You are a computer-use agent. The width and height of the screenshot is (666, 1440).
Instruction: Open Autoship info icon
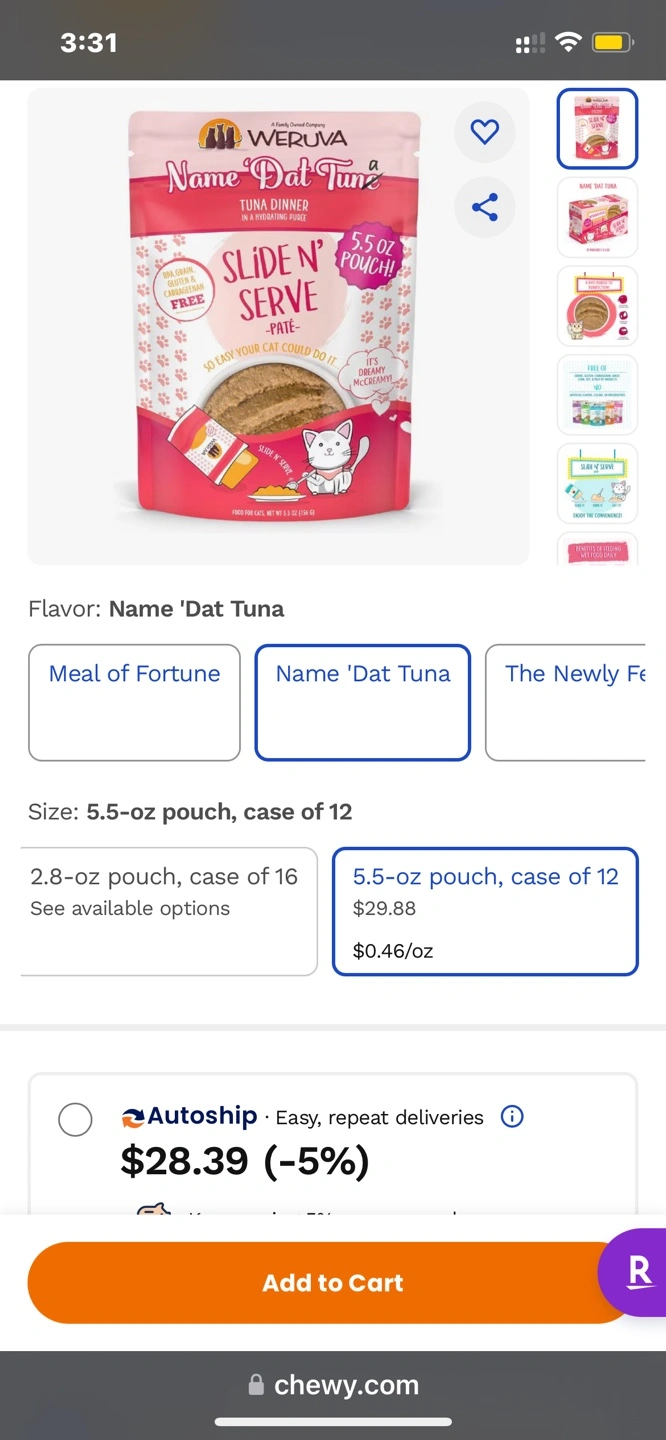pyautogui.click(x=512, y=1117)
